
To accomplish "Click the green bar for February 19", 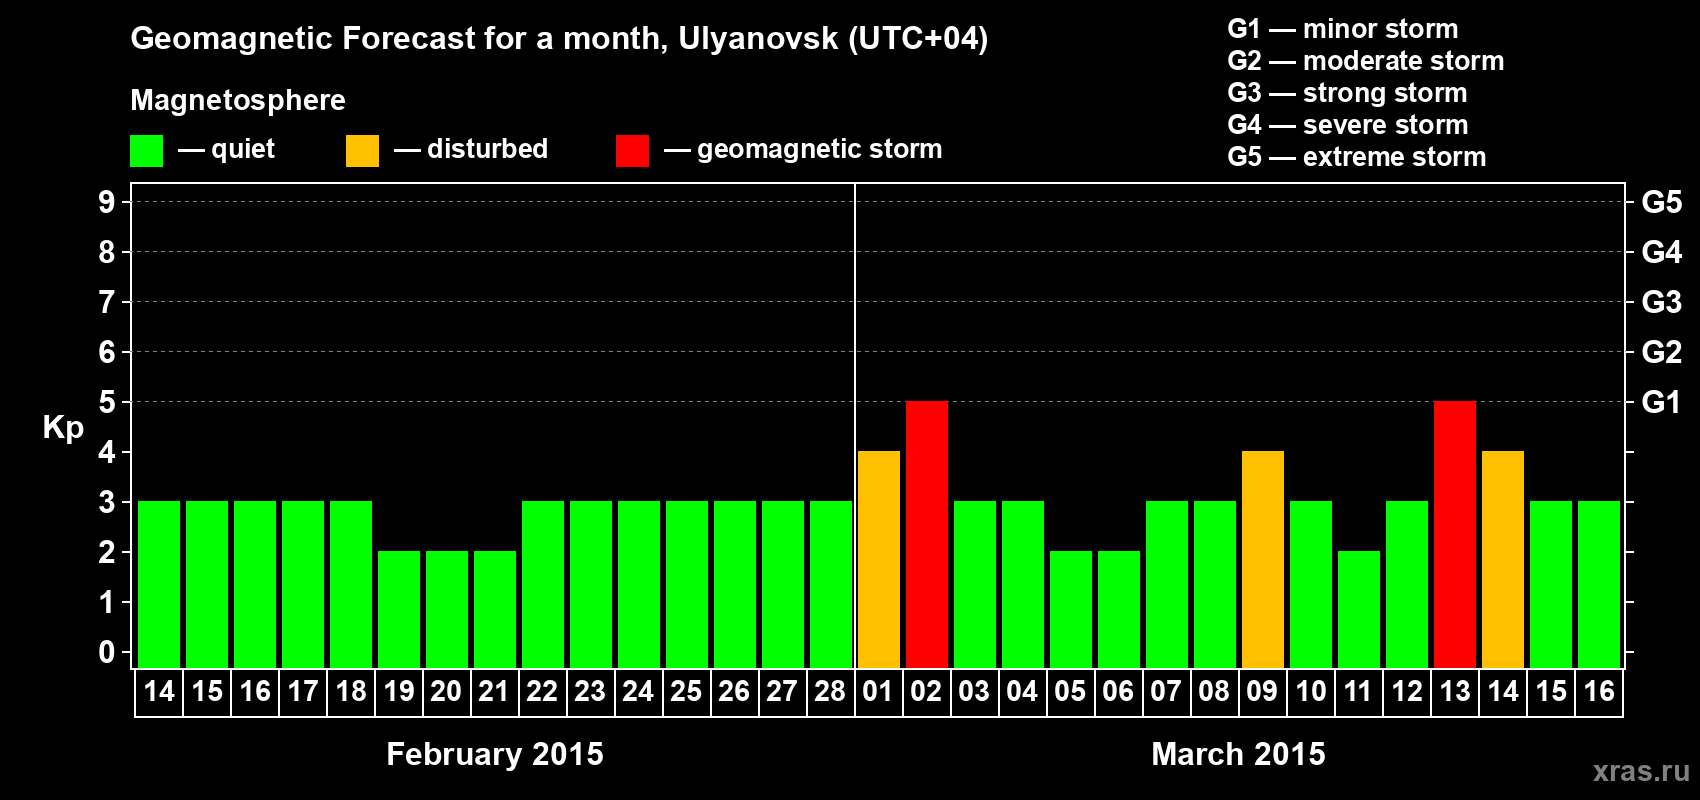I will [399, 609].
